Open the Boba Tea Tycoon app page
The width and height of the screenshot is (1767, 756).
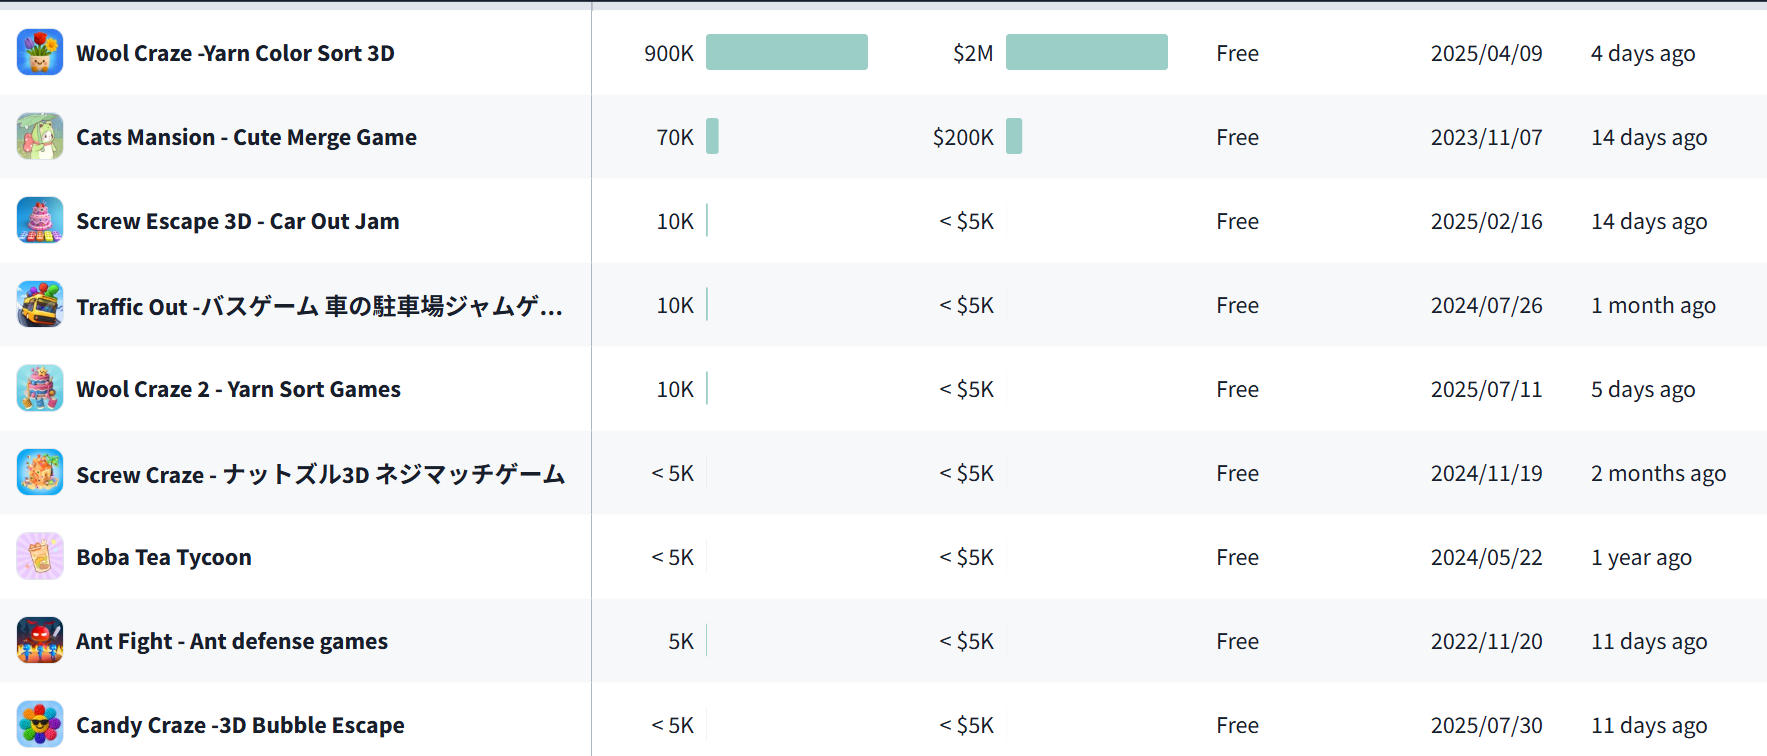[164, 557]
